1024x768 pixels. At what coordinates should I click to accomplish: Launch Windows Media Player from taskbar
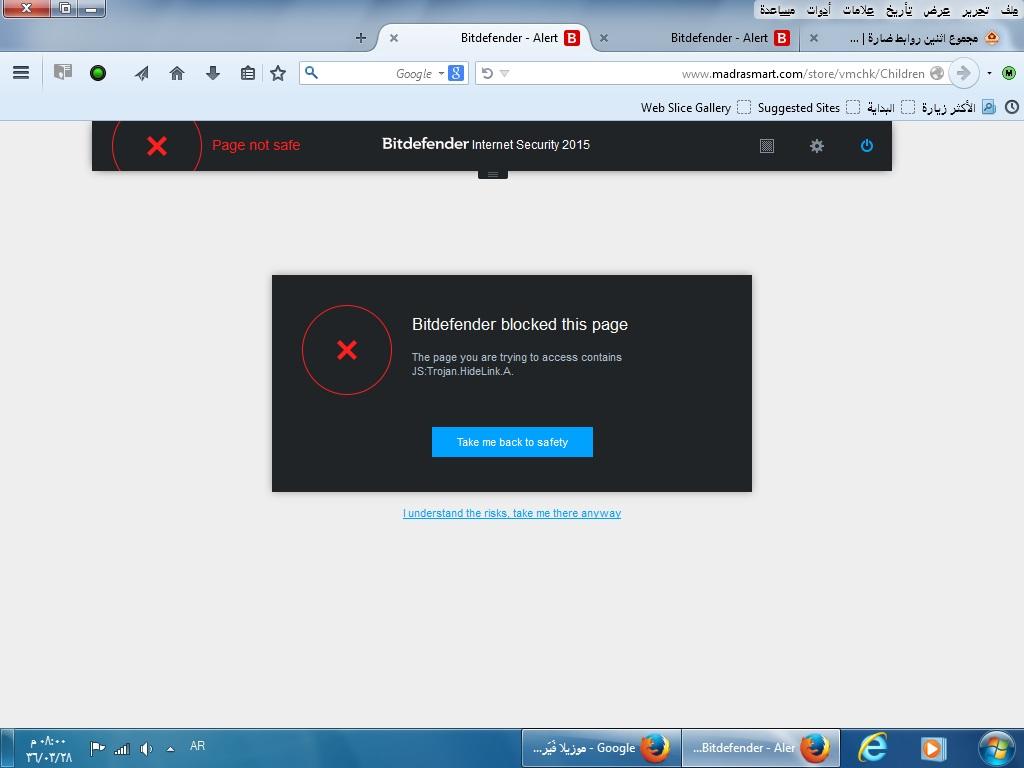(x=933, y=748)
